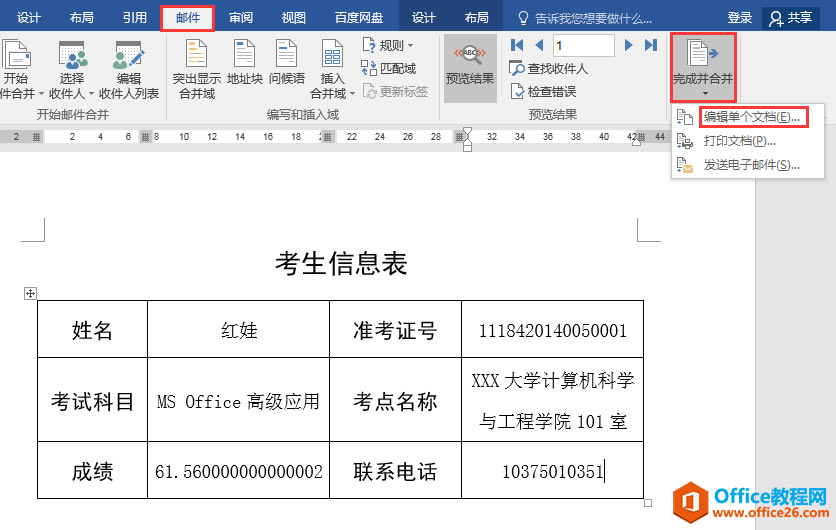
Task: Switch to the 引用 (References) tab
Action: click(x=135, y=18)
